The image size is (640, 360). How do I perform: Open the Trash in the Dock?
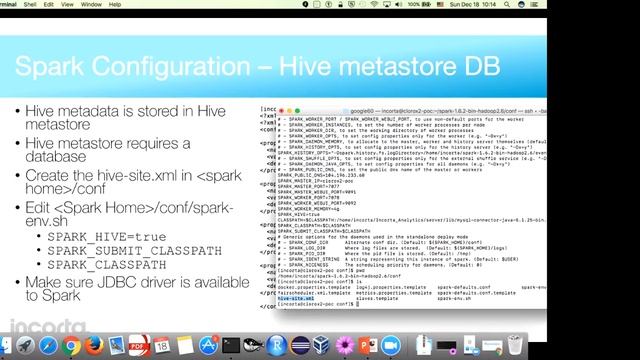514,346
